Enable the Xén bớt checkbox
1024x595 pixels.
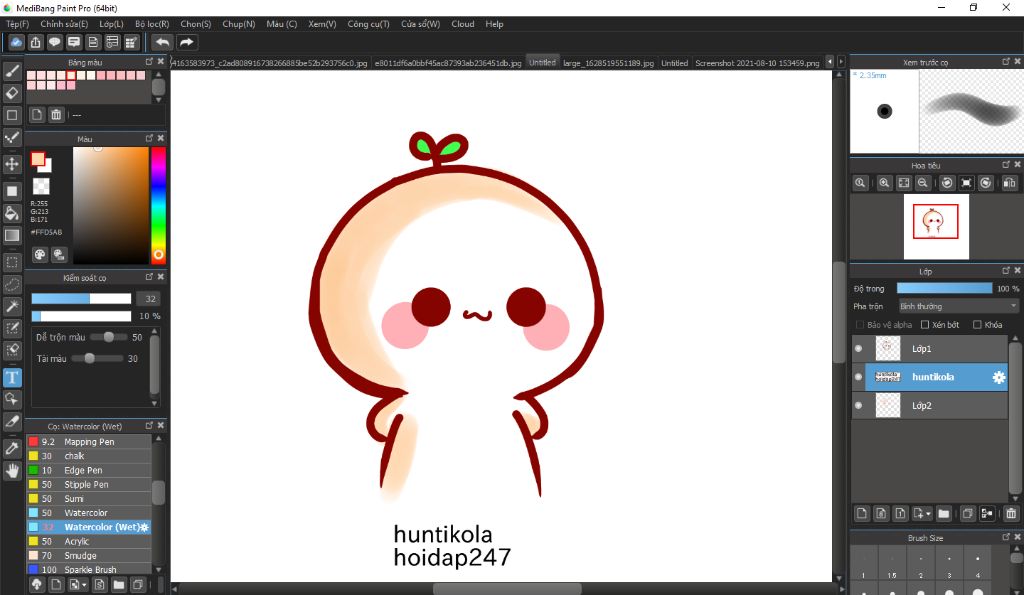pyautogui.click(x=925, y=325)
